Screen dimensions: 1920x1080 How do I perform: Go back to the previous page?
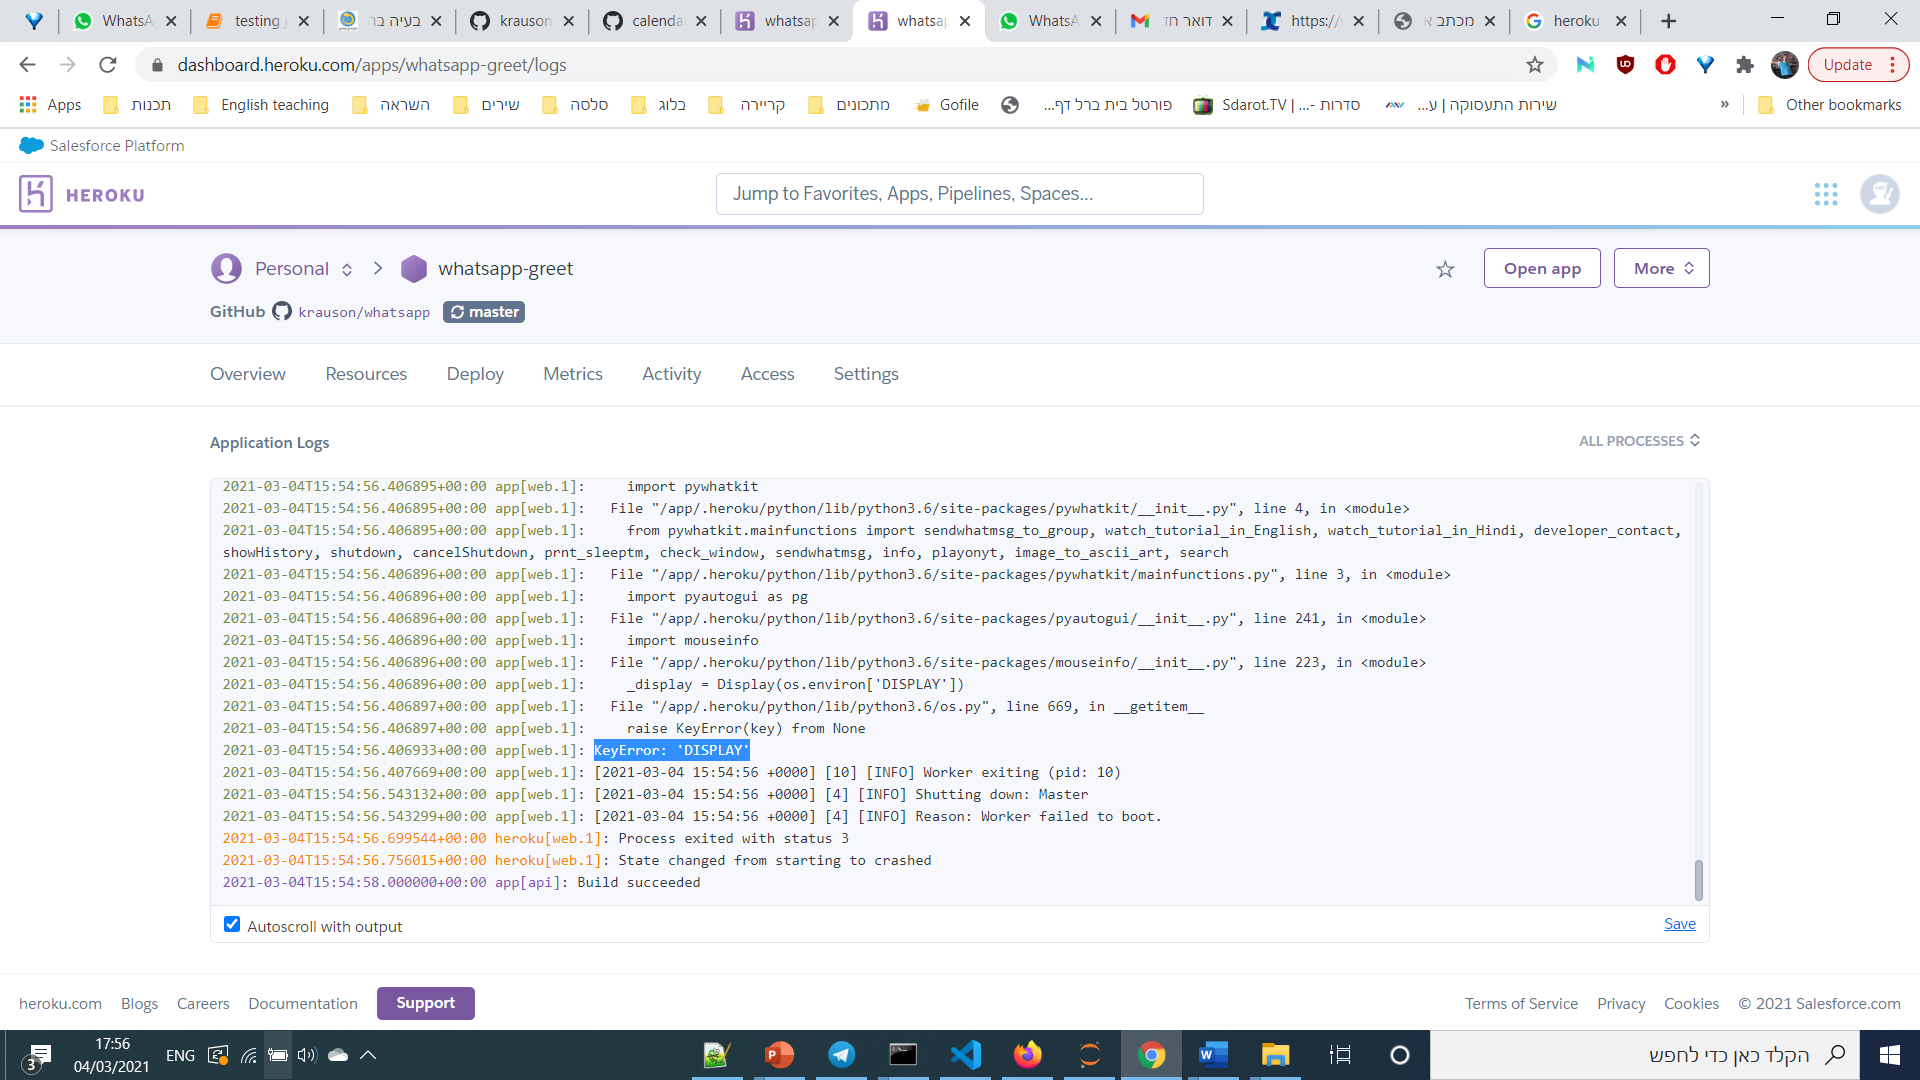pyautogui.click(x=27, y=65)
